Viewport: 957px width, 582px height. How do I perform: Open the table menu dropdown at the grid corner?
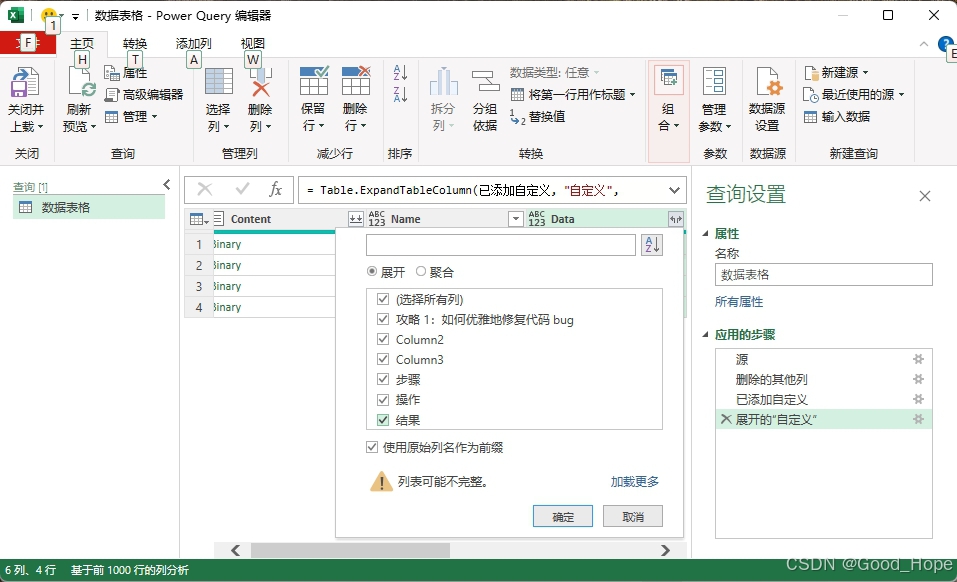pyautogui.click(x=199, y=219)
